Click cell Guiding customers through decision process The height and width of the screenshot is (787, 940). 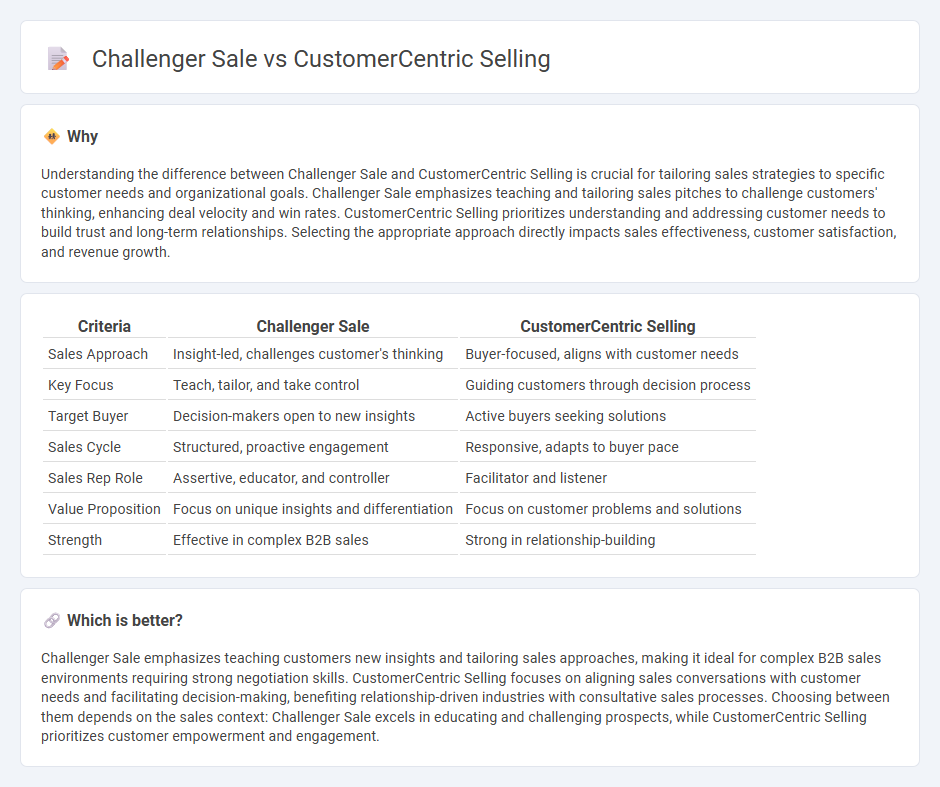[x=608, y=385]
